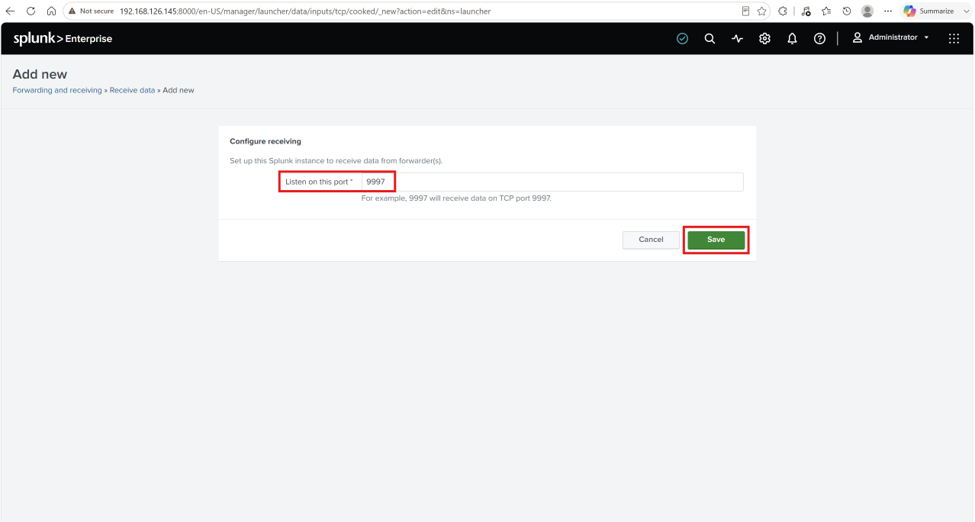Expand the chevron next to Summarize
975x522 pixels.
[966, 11]
